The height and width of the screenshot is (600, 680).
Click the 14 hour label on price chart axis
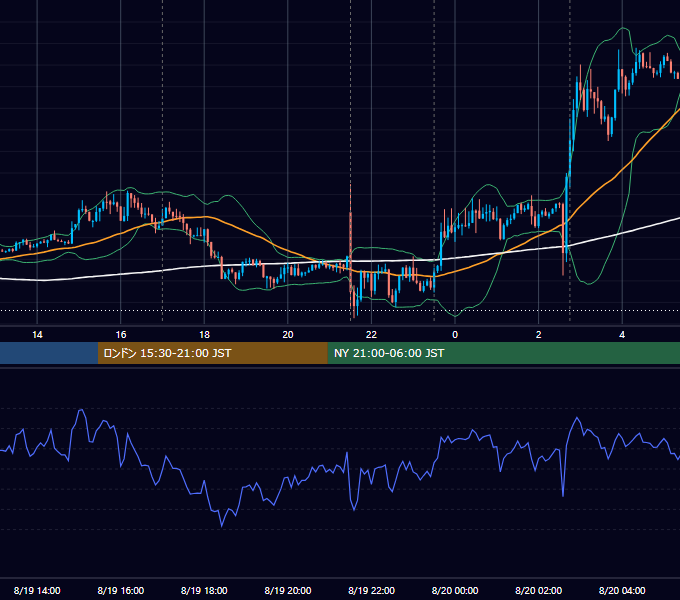click(x=37, y=335)
